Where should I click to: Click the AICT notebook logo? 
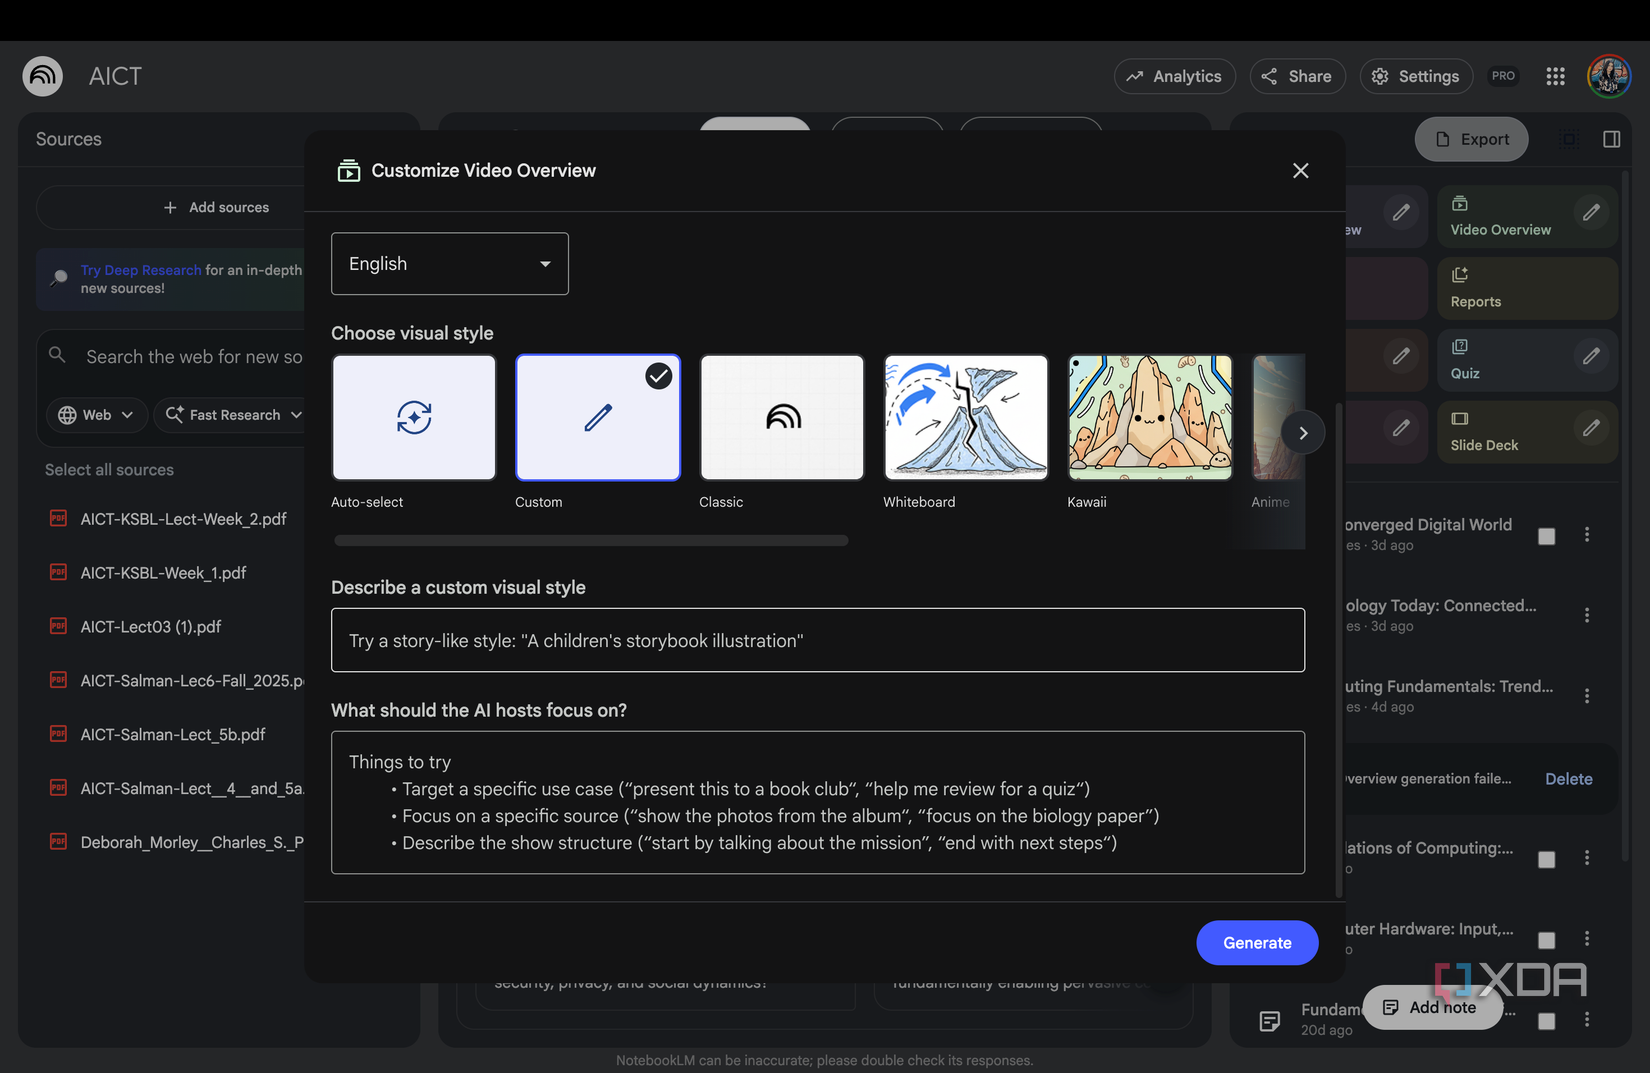pos(42,76)
